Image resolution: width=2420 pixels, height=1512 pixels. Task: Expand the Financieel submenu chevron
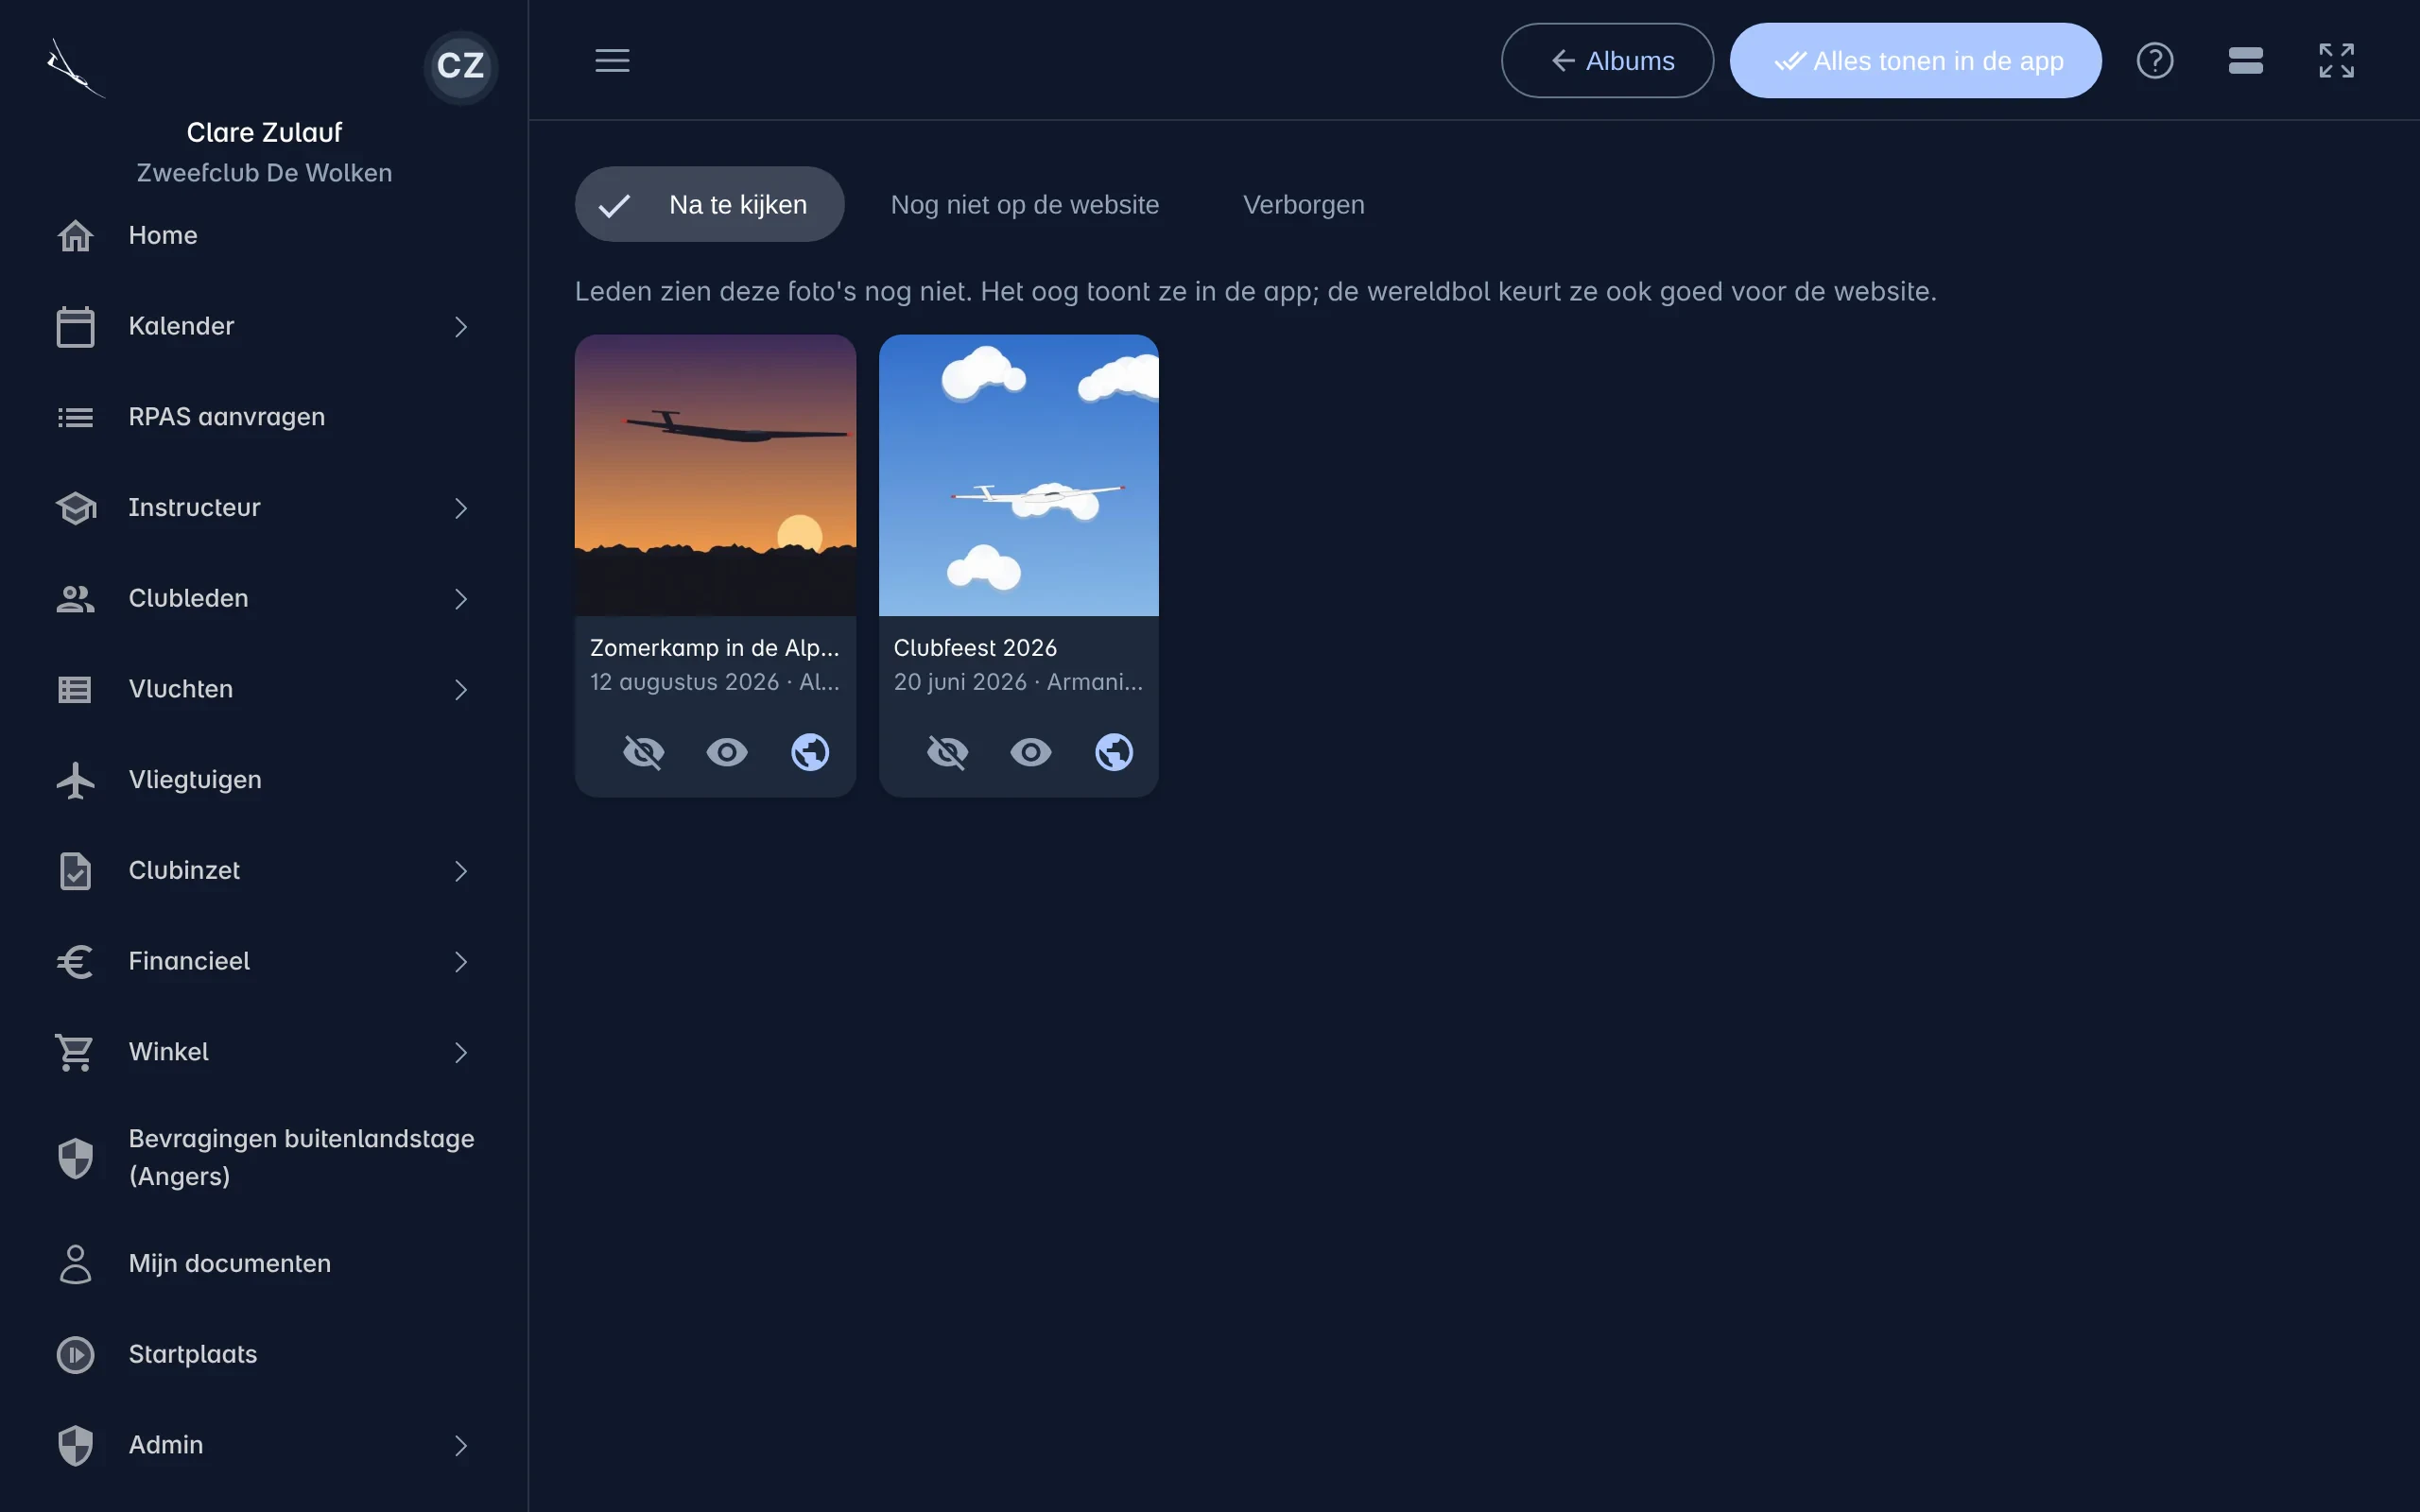click(461, 962)
